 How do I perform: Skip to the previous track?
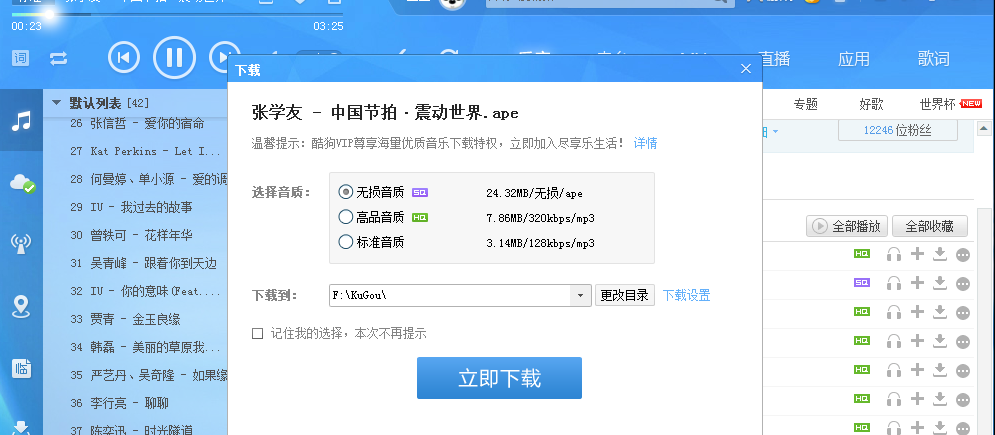(124, 58)
